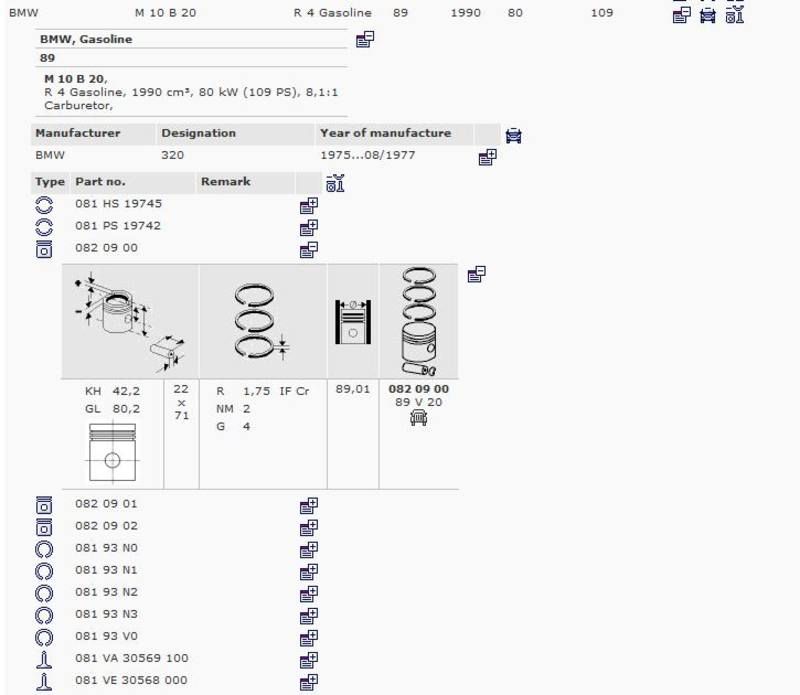Expand part 081 93 N2 details
The height and width of the screenshot is (695, 800).
[x=309, y=594]
